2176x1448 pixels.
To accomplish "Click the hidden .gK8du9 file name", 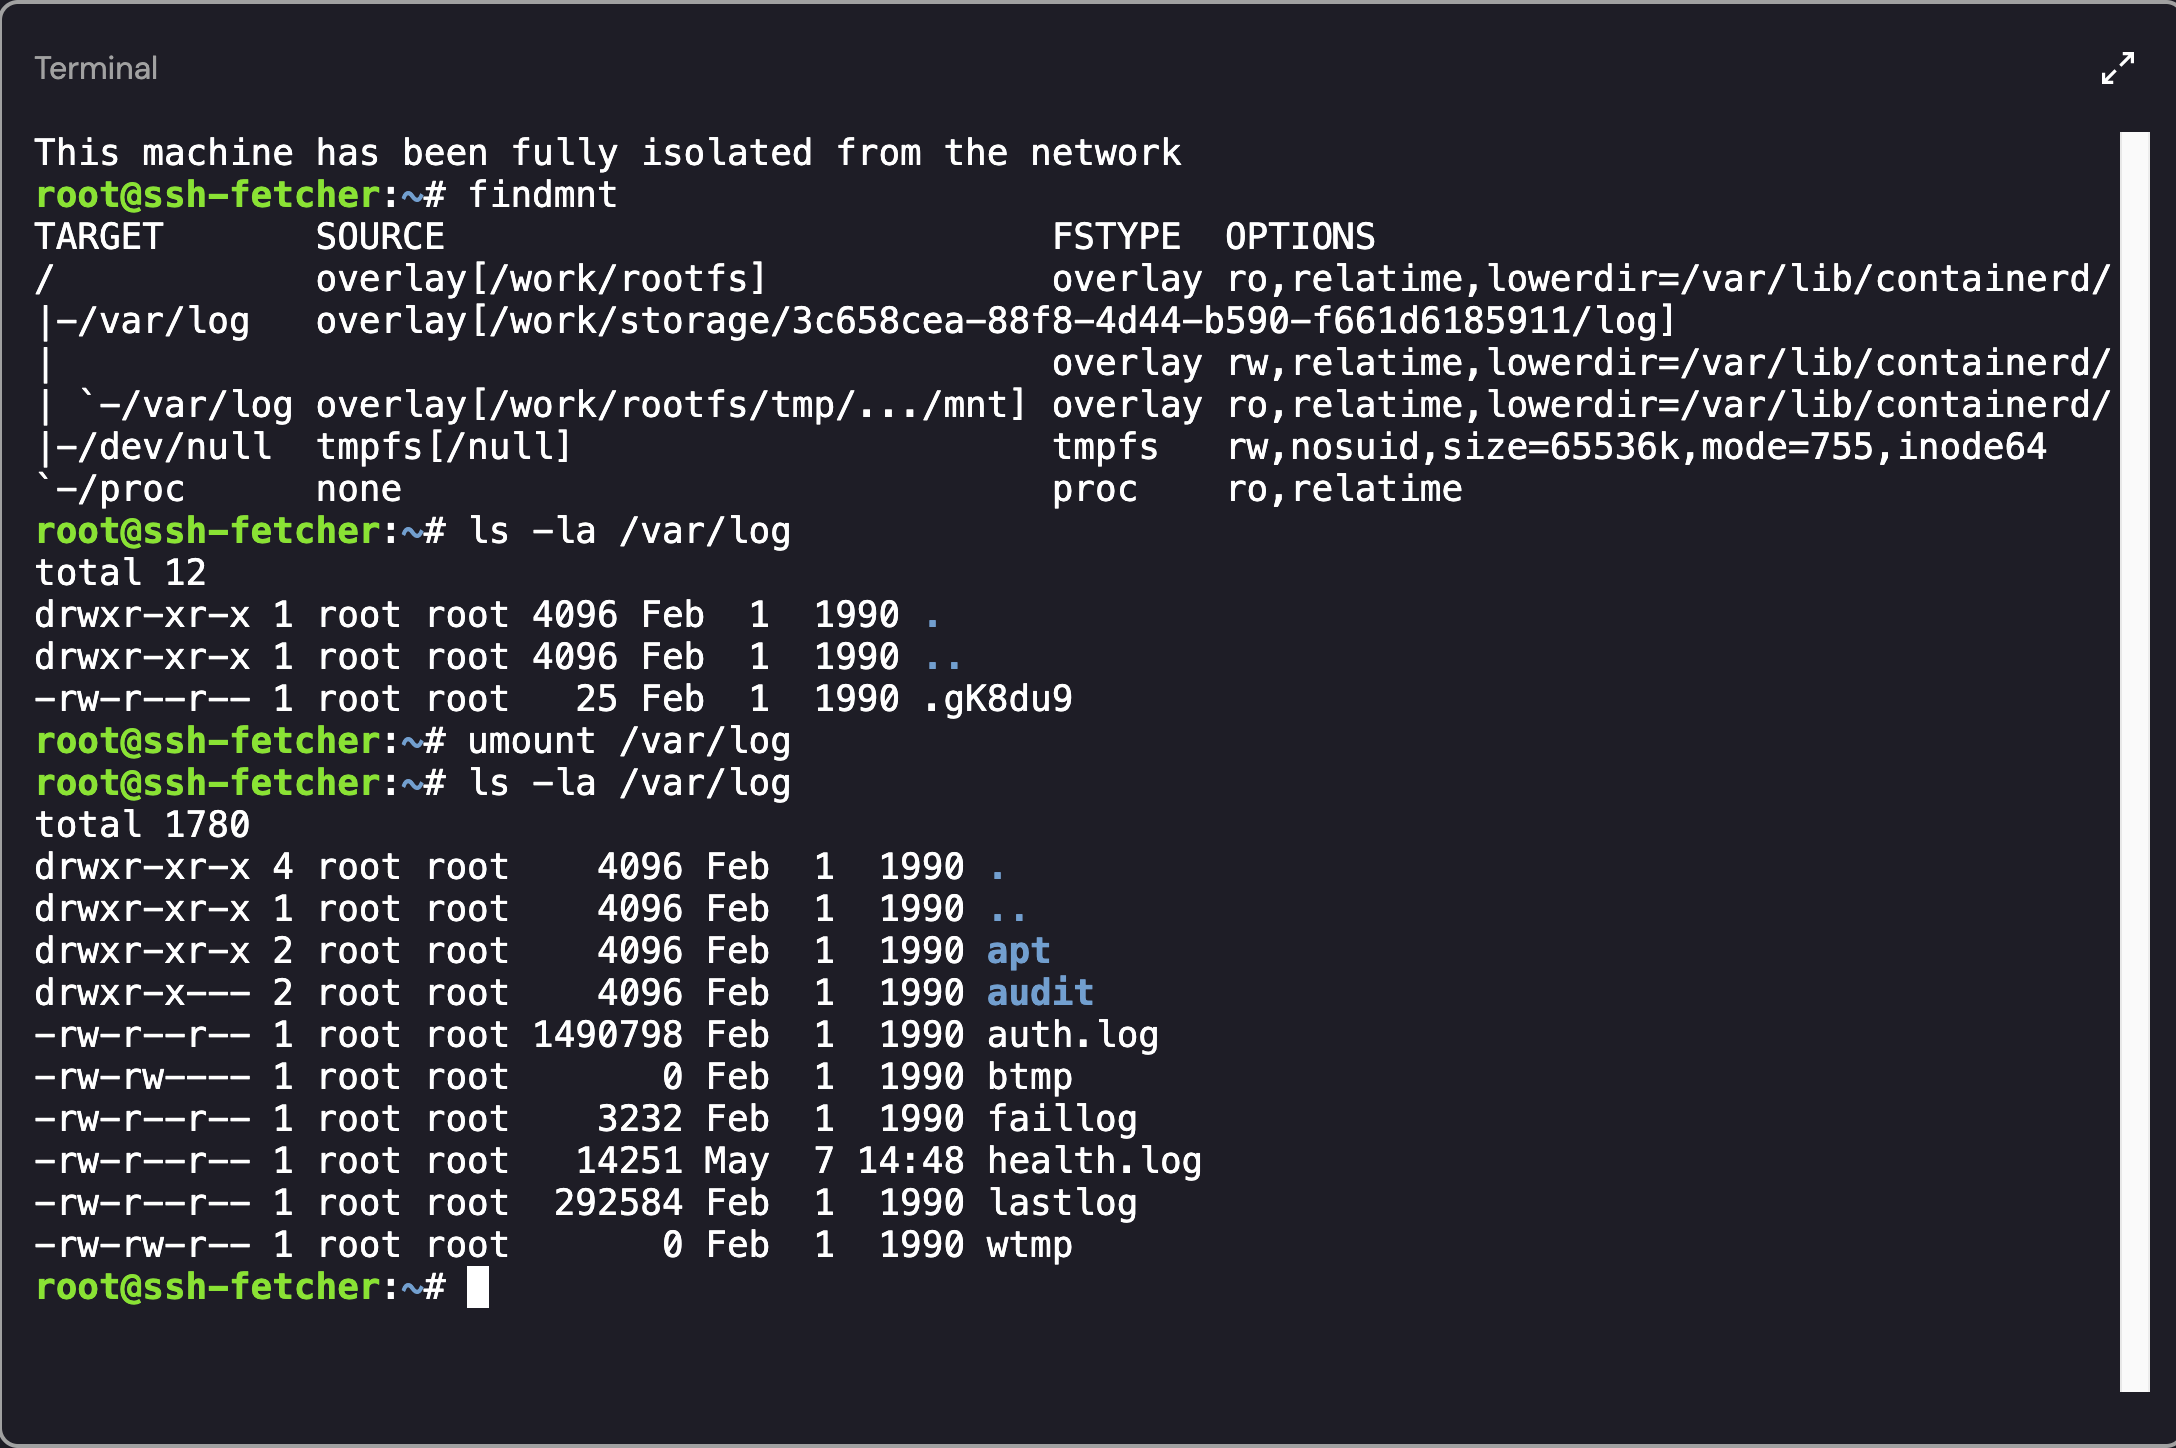I will (997, 699).
